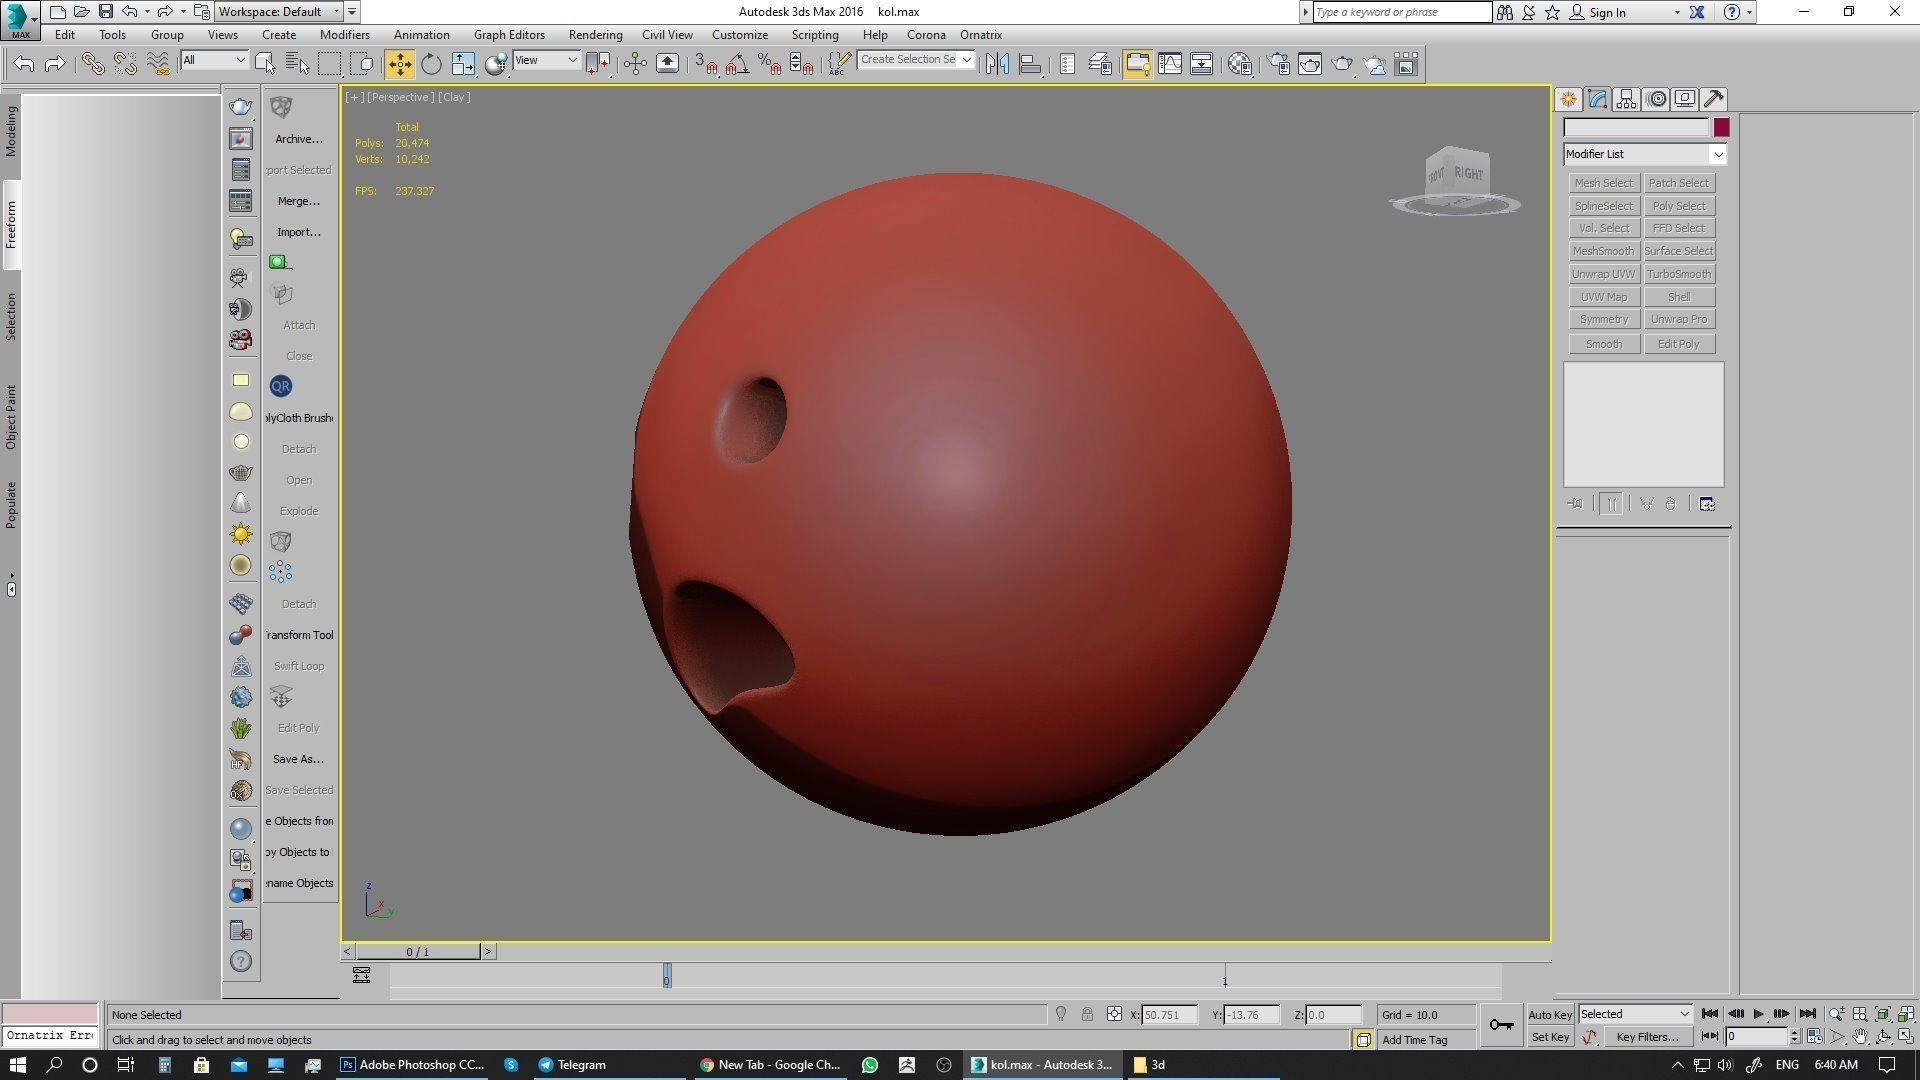Viewport: 1920px width, 1080px height.
Task: Toggle Absolute/Offset transform type-in mode
Action: [x=1114, y=1014]
